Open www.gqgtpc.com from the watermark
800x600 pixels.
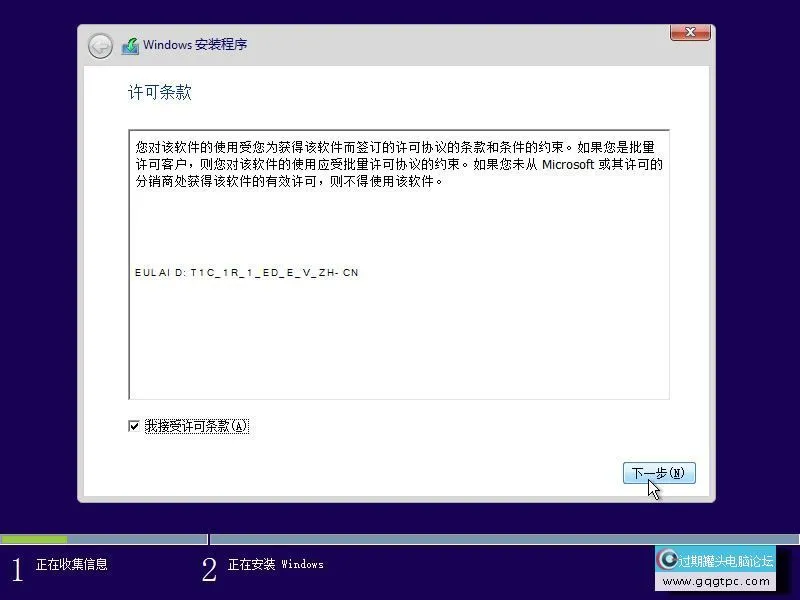[x=716, y=580]
